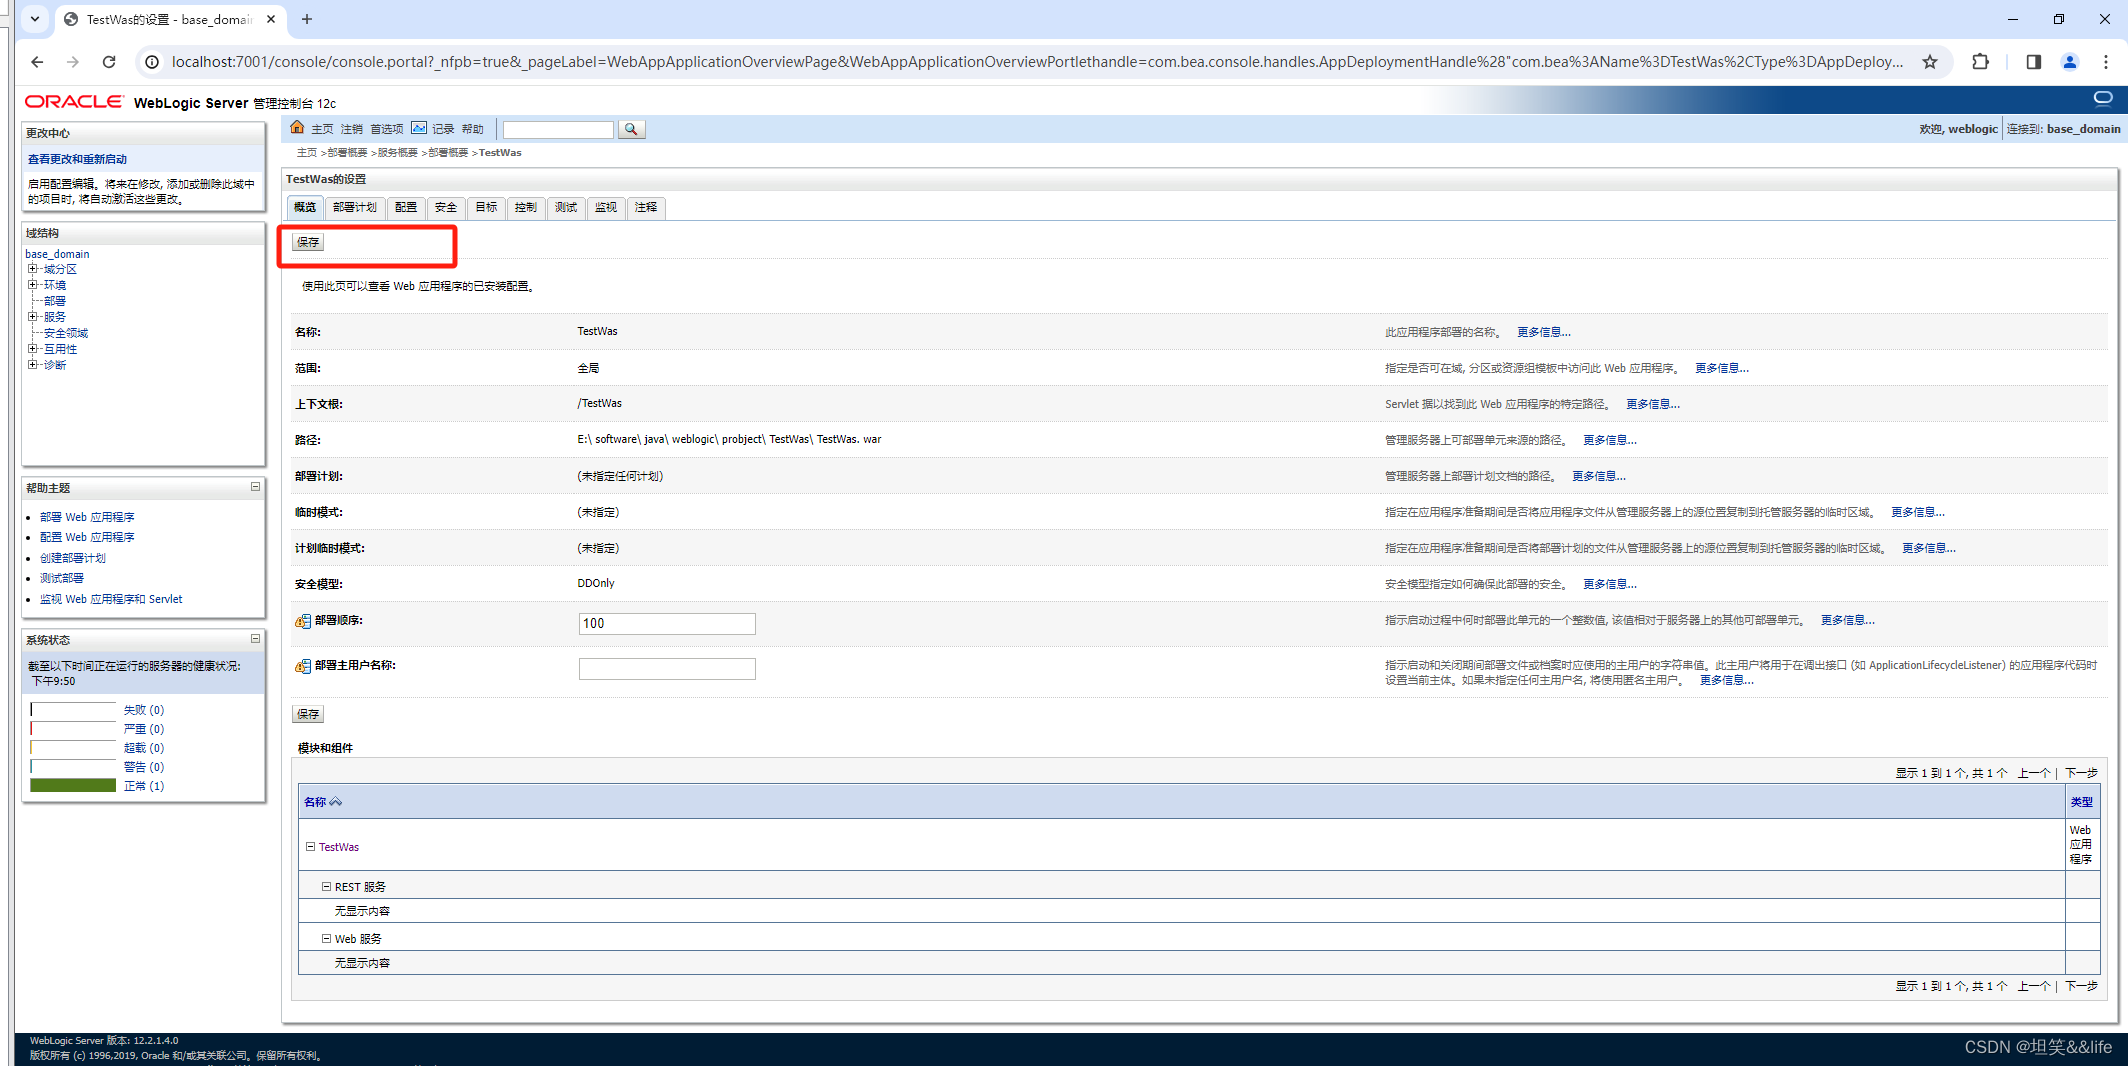Open help topic 创建部署计划
The height and width of the screenshot is (1066, 2128).
[x=72, y=558]
